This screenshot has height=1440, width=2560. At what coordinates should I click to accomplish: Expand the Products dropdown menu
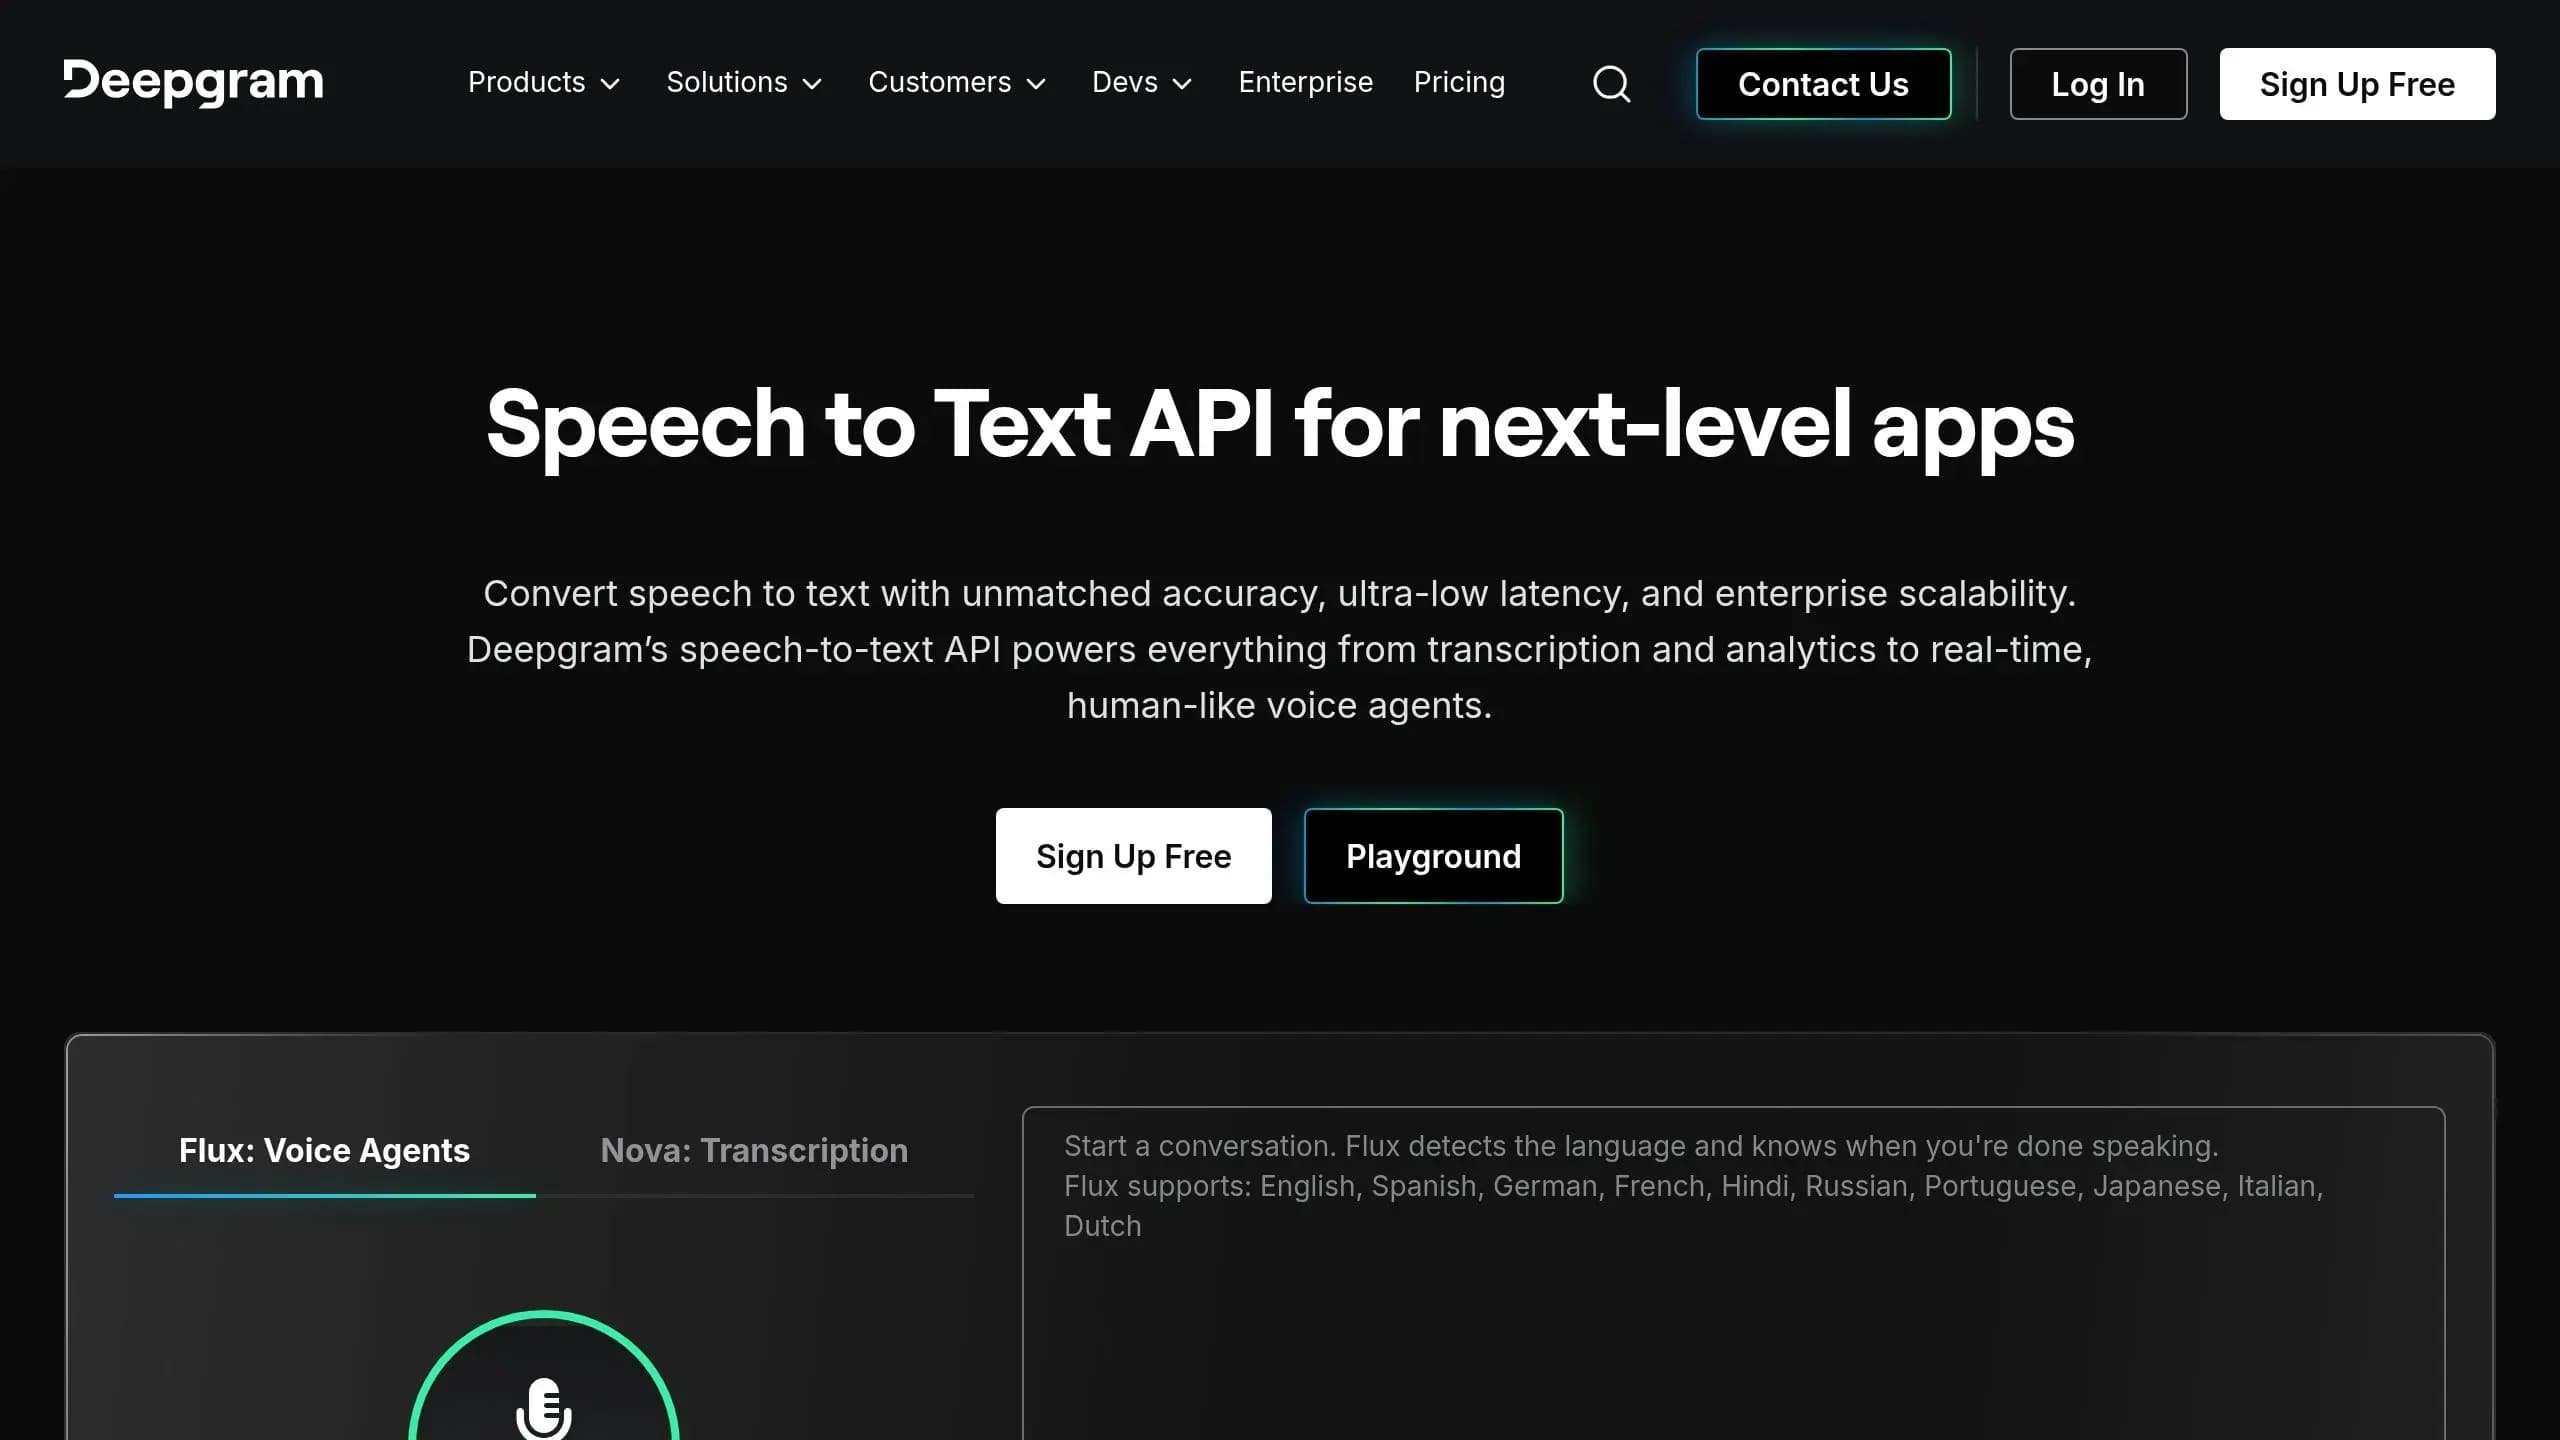pos(544,83)
